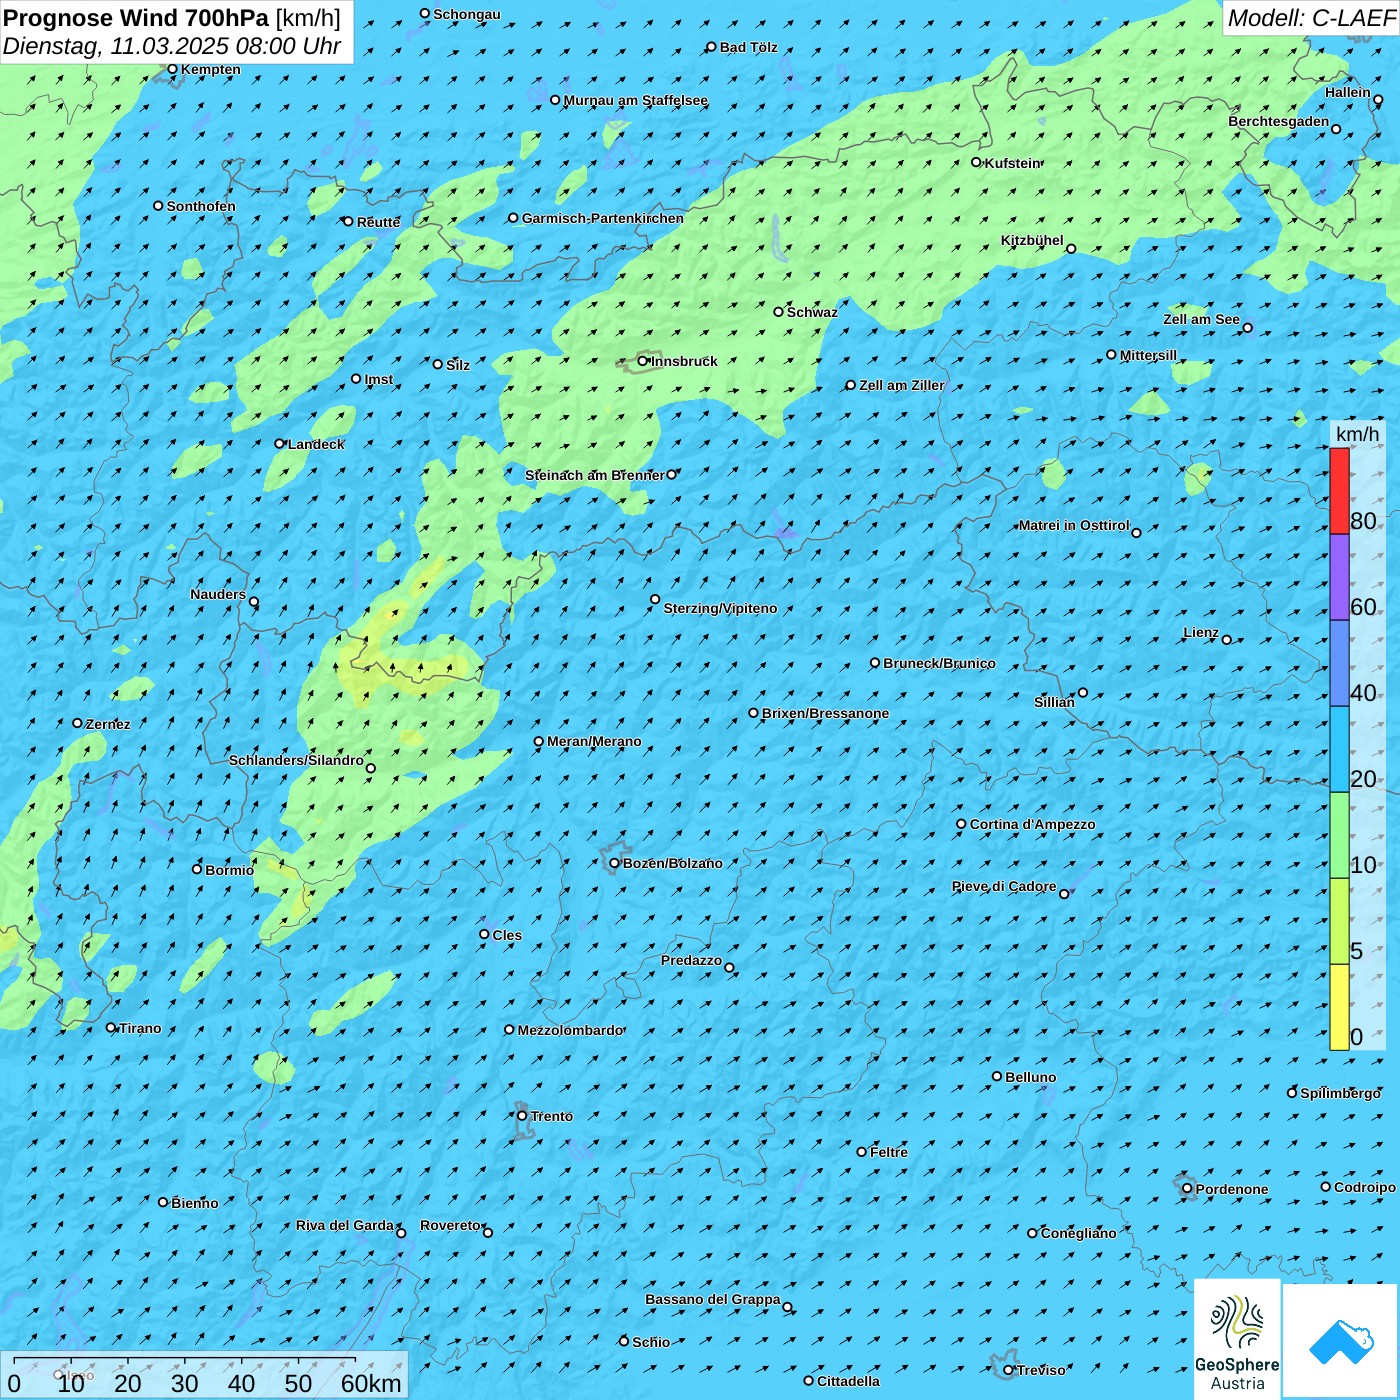Click the green 10 km/h legend color

point(1339,835)
